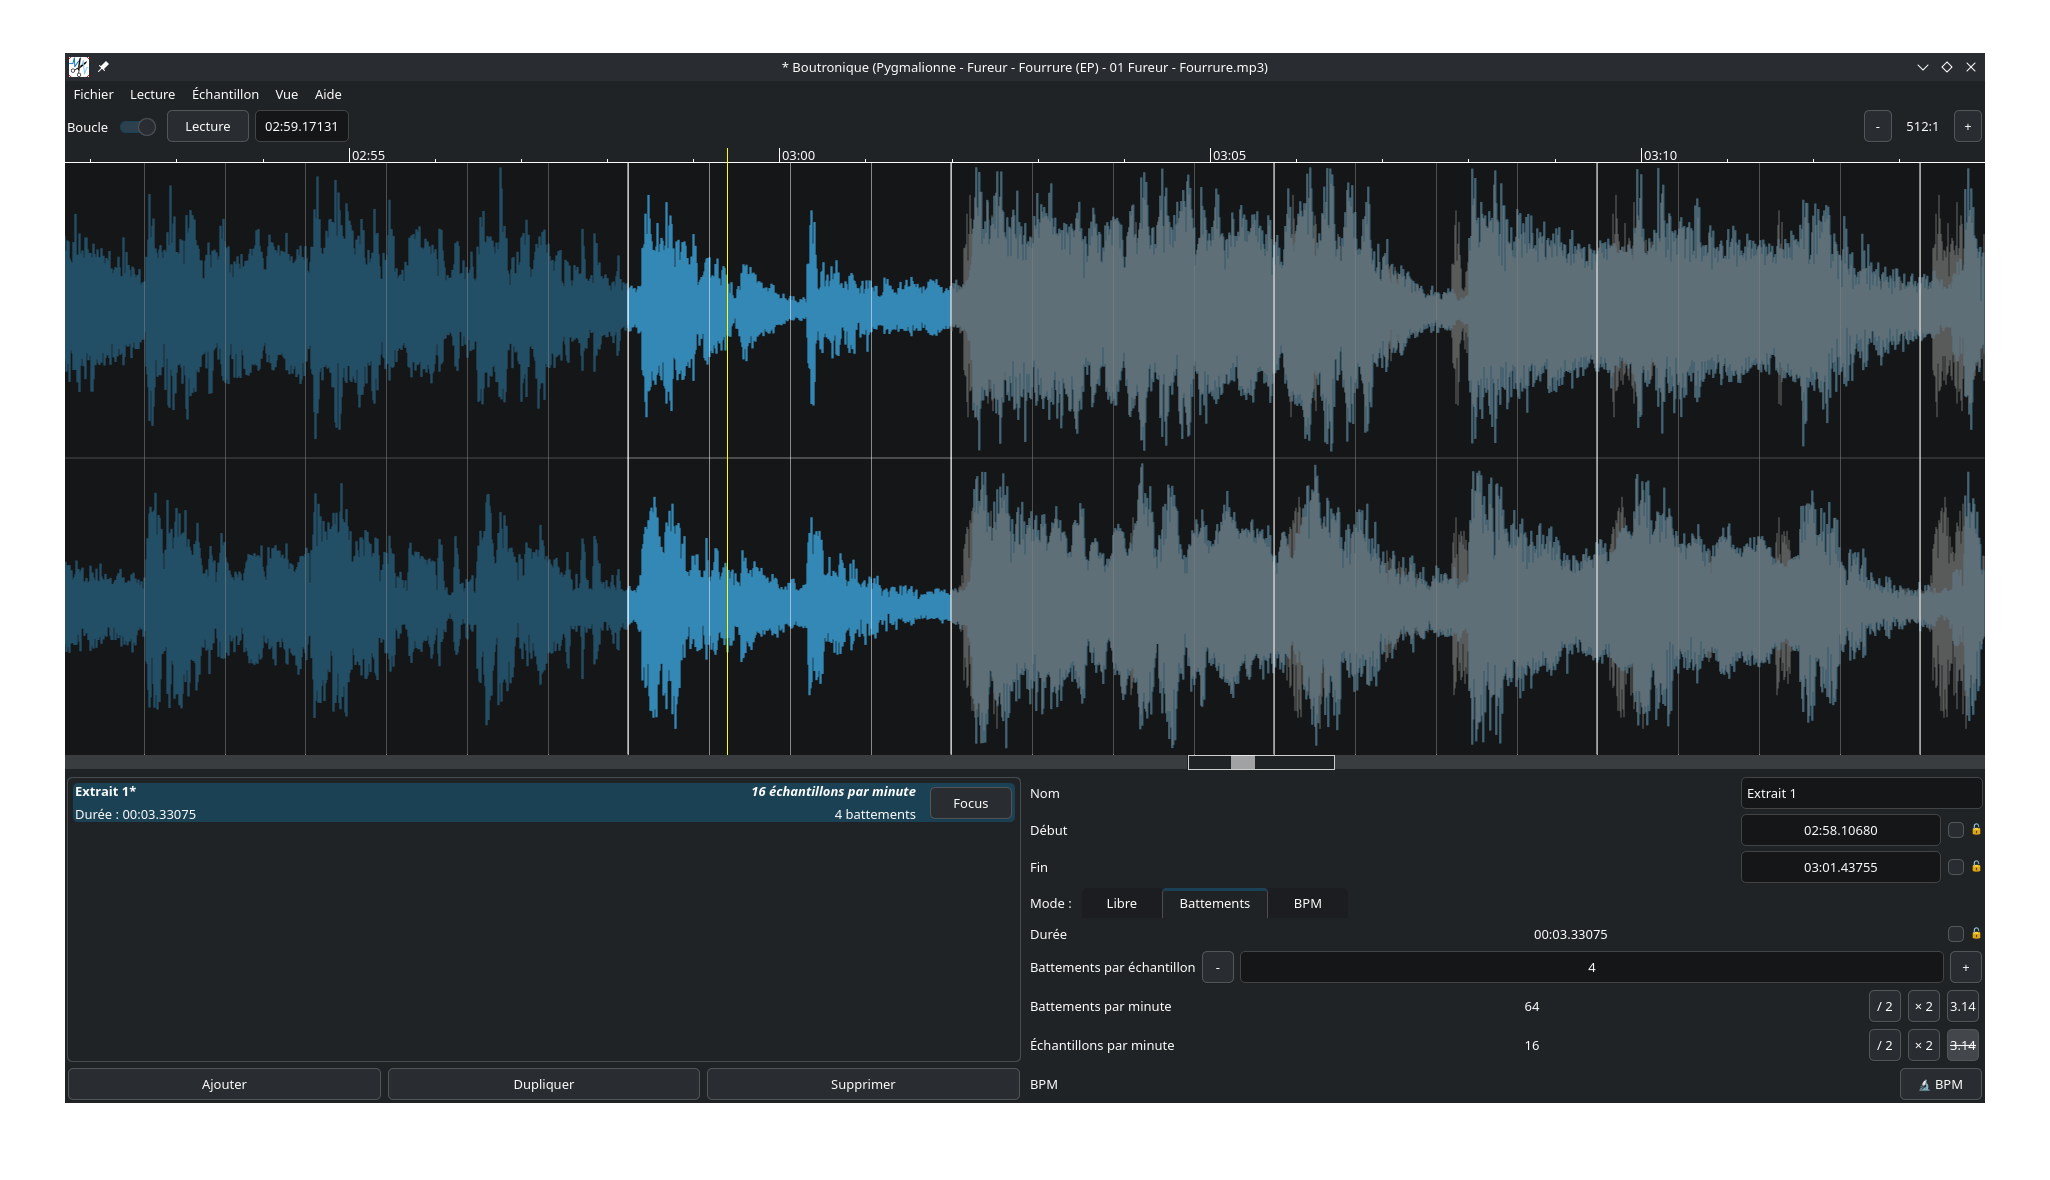The width and height of the screenshot is (2050, 1180).
Task: Open the Échantillon menu
Action: point(225,94)
